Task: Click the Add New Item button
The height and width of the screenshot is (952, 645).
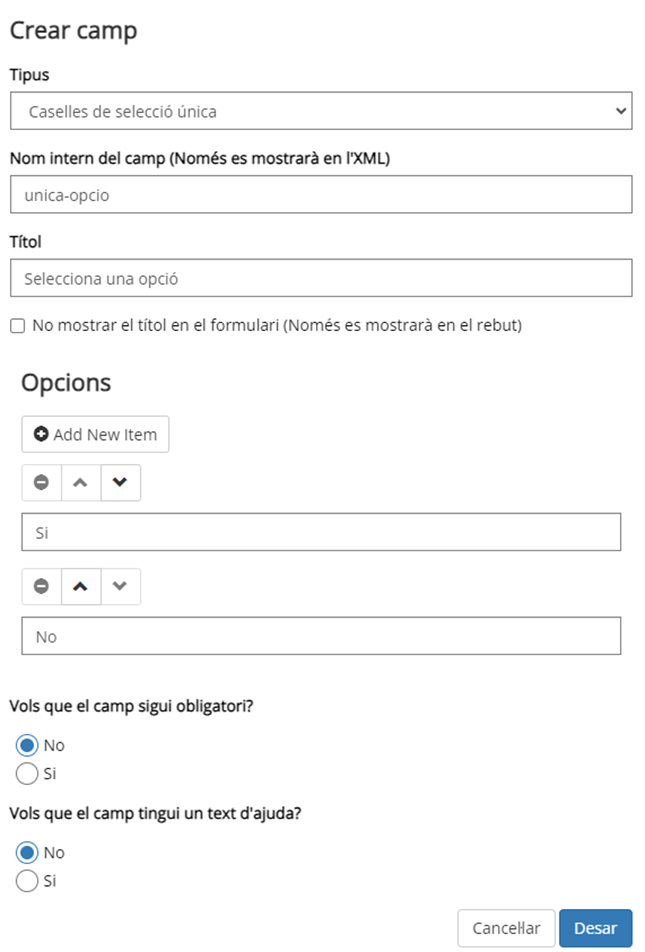Action: pos(96,434)
